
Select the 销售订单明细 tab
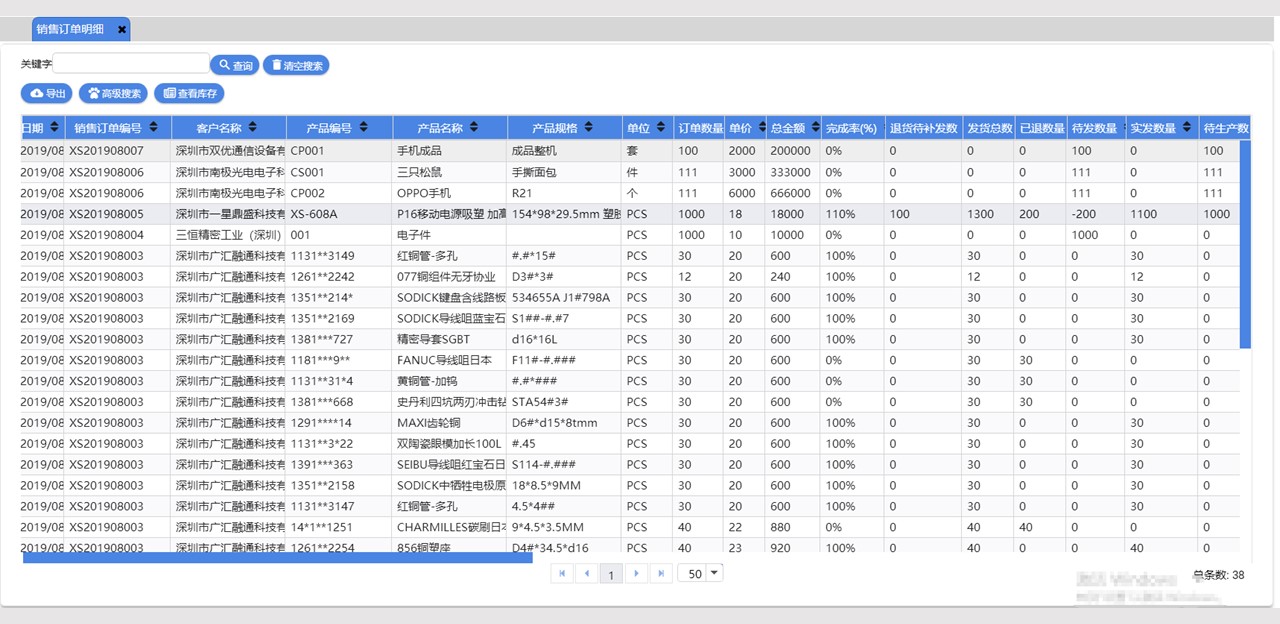click(x=70, y=30)
